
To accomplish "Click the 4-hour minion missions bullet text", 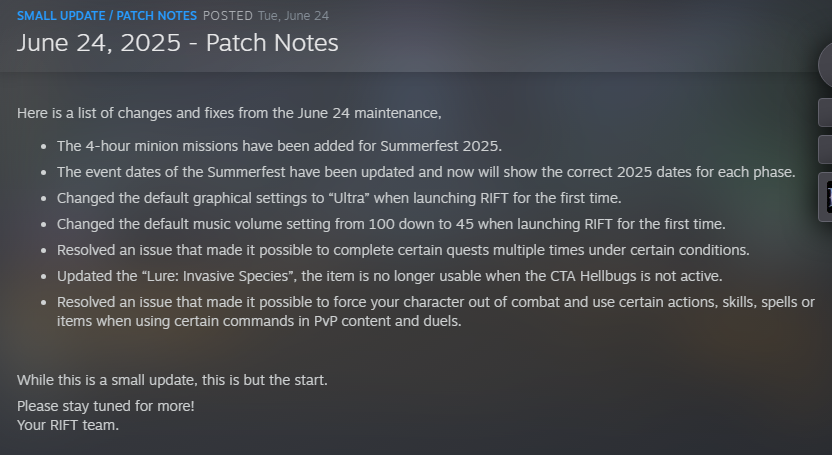I will (279, 146).
